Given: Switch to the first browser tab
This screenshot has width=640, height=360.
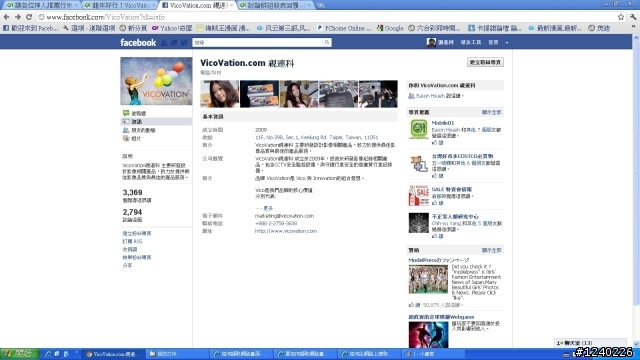Looking at the screenshot, I should (x=40, y=5).
